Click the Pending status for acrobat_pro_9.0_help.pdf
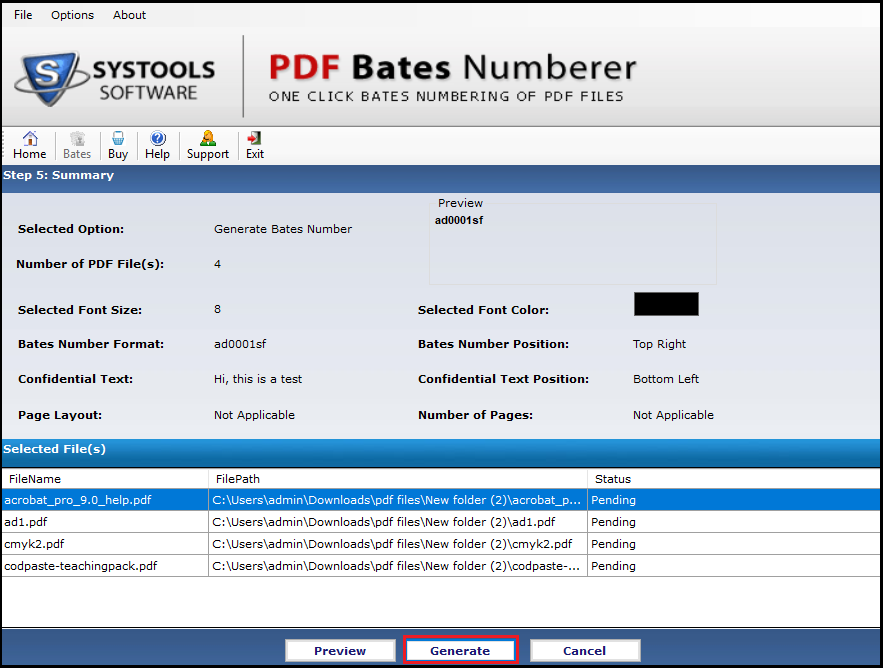The image size is (883, 668). point(613,500)
